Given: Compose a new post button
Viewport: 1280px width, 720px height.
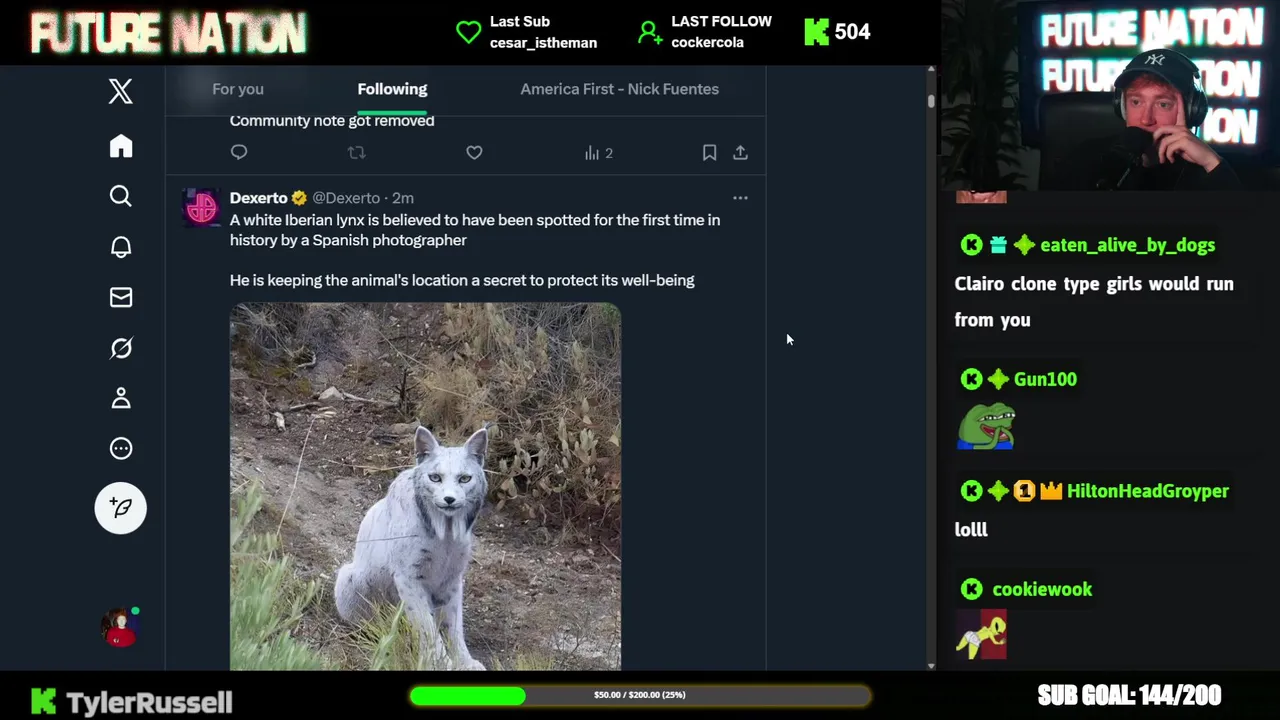Looking at the screenshot, I should [121, 508].
